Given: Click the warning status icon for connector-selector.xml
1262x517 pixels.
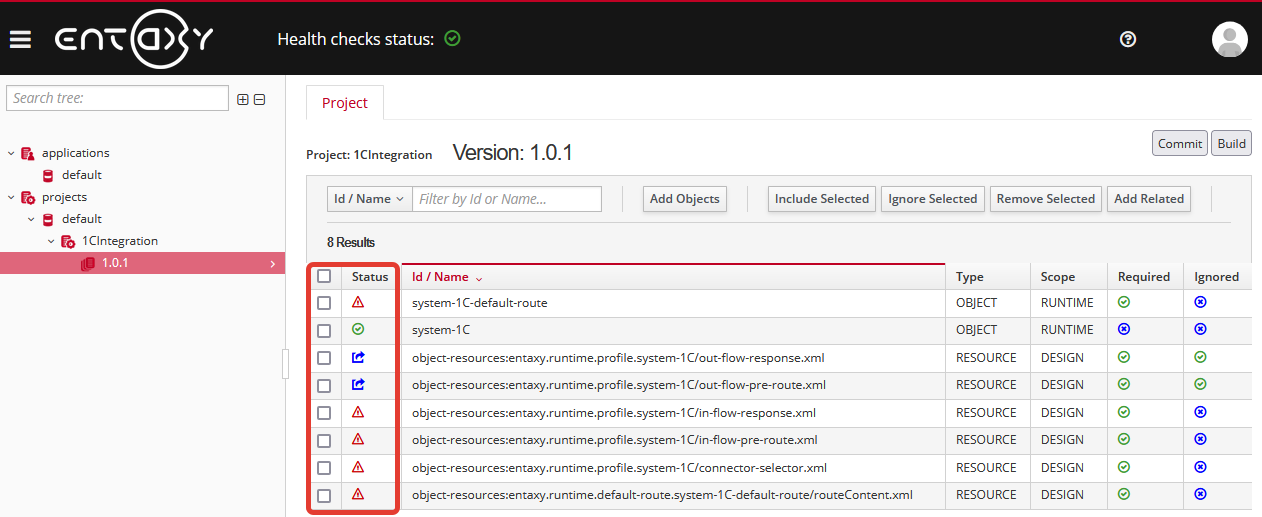Looking at the screenshot, I should coord(358,467).
